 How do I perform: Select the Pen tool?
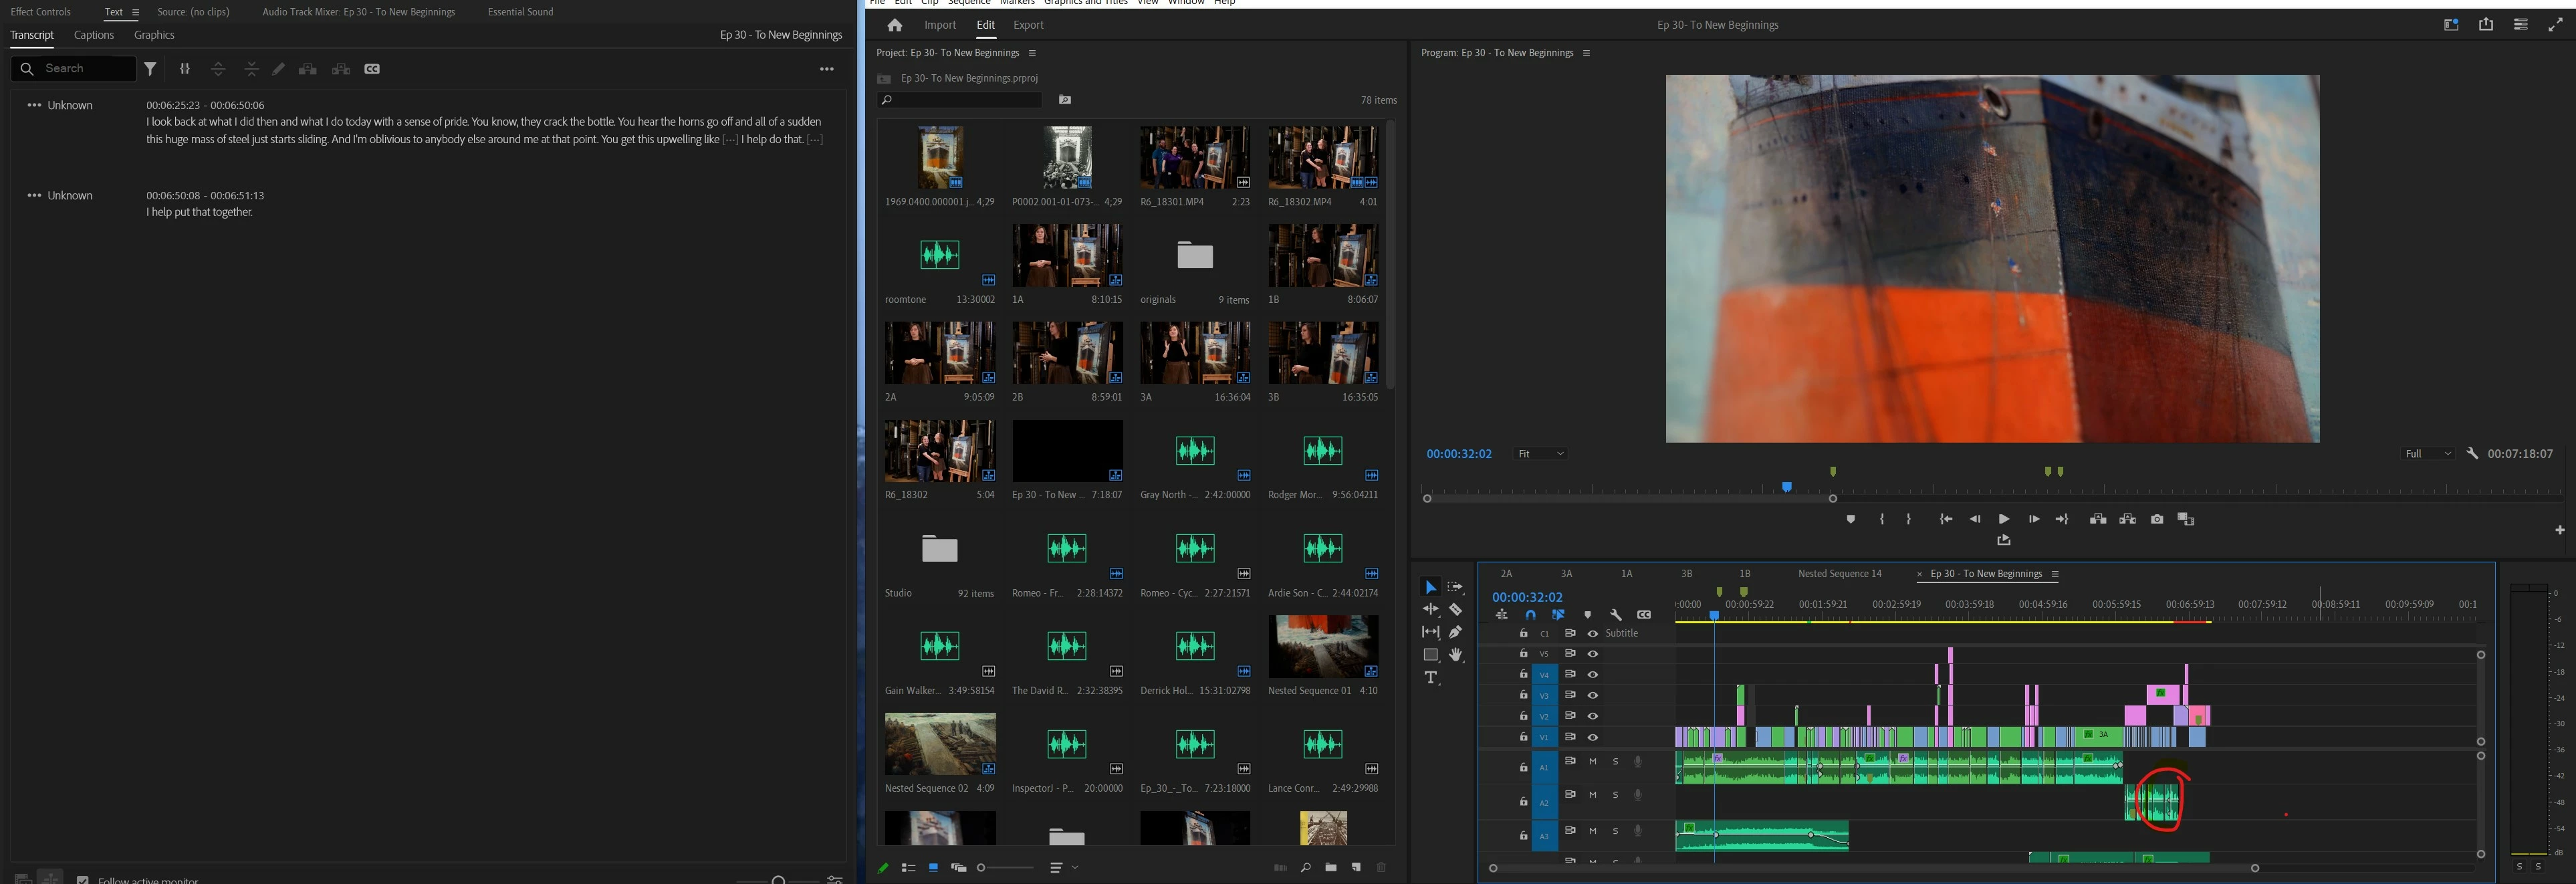(x=1455, y=631)
